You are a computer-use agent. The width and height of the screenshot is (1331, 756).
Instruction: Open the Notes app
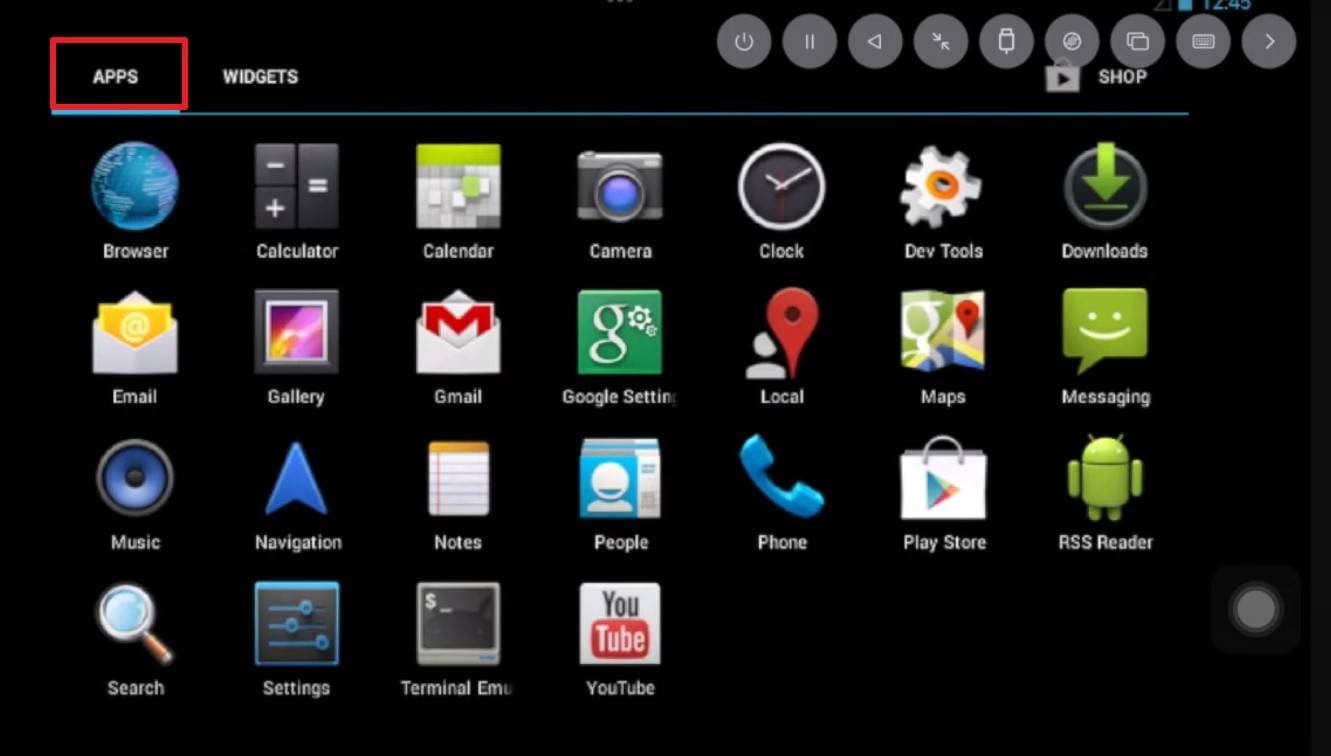click(x=458, y=479)
